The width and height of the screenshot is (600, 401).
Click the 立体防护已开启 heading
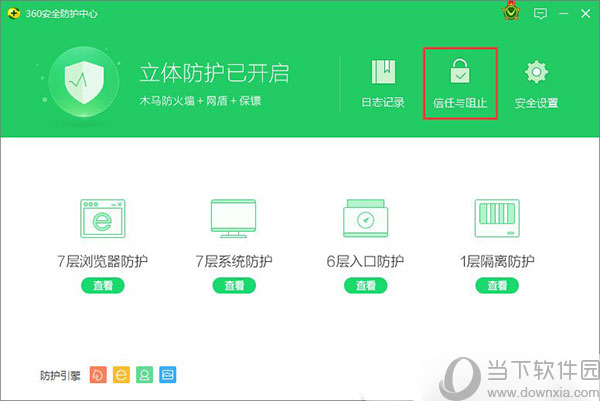coord(214,73)
